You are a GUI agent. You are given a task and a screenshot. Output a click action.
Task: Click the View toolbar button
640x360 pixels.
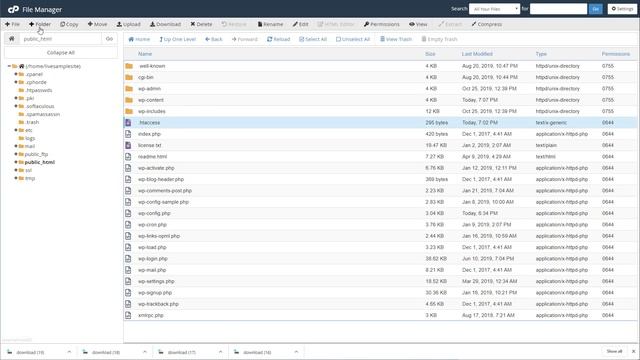tap(418, 24)
